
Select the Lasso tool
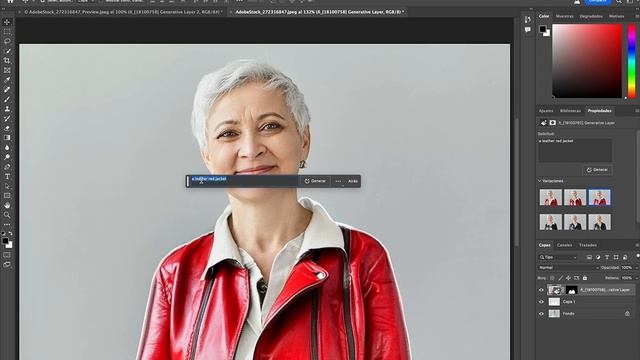[7, 41]
